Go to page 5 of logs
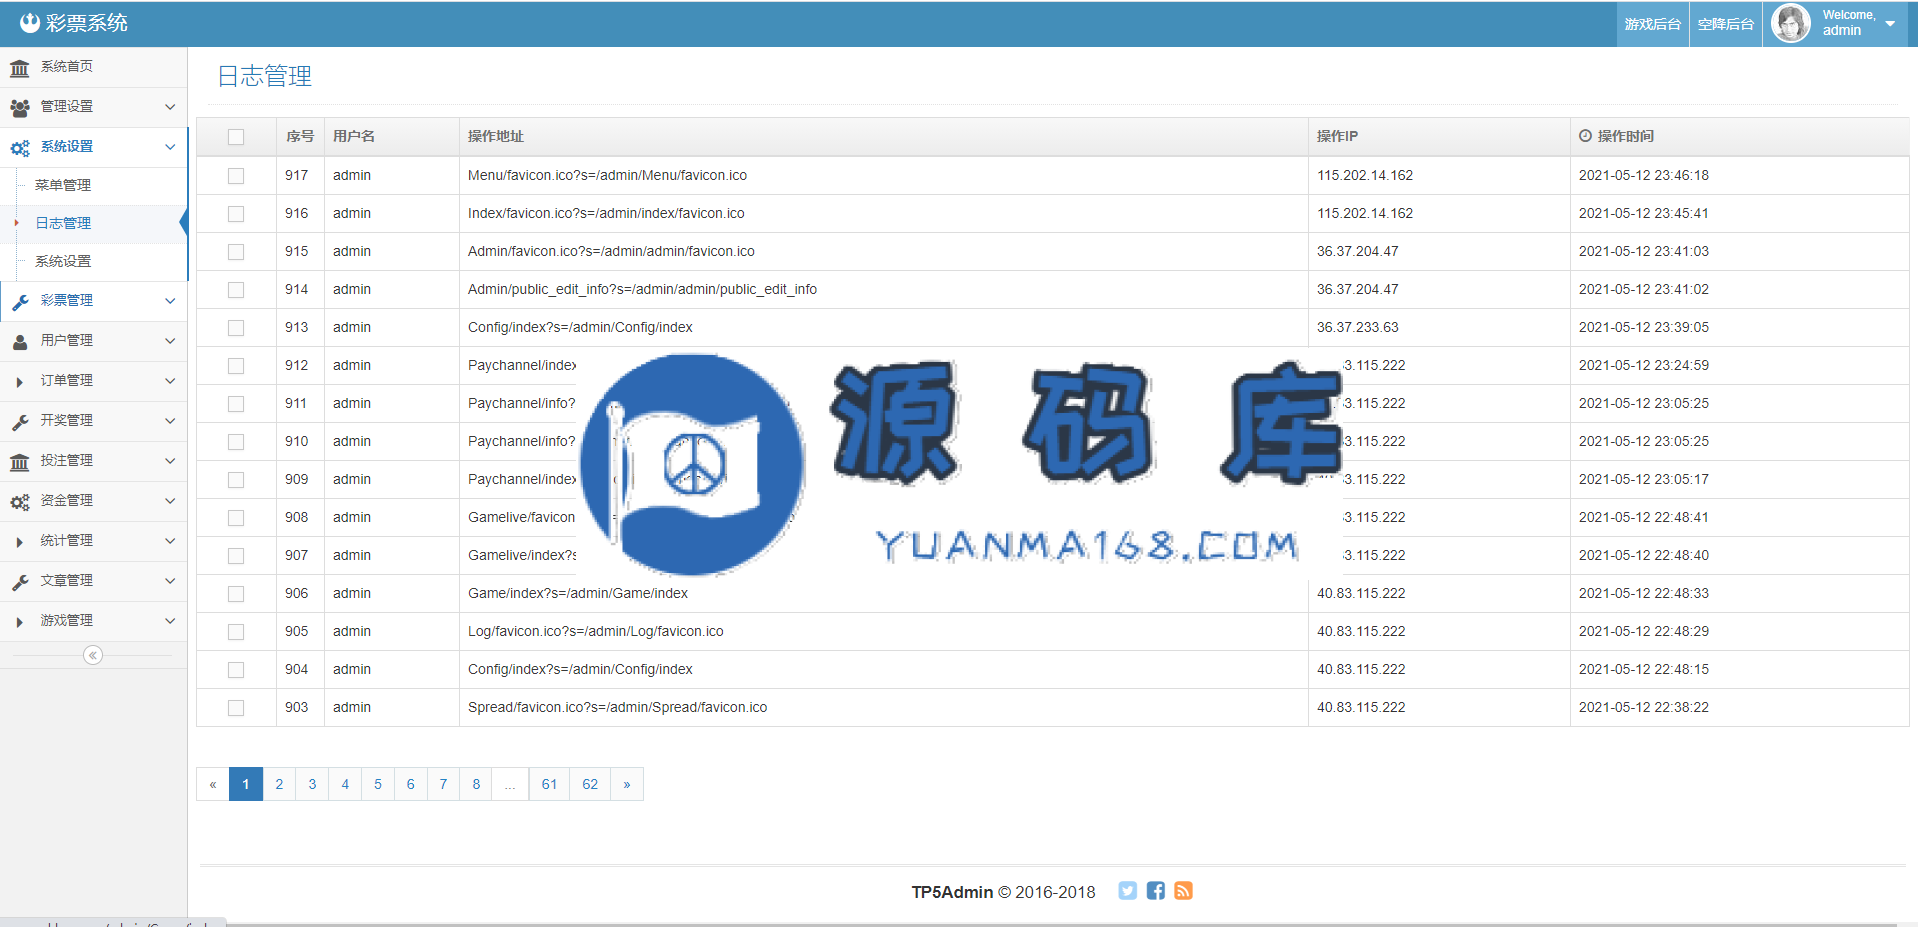 tap(378, 784)
